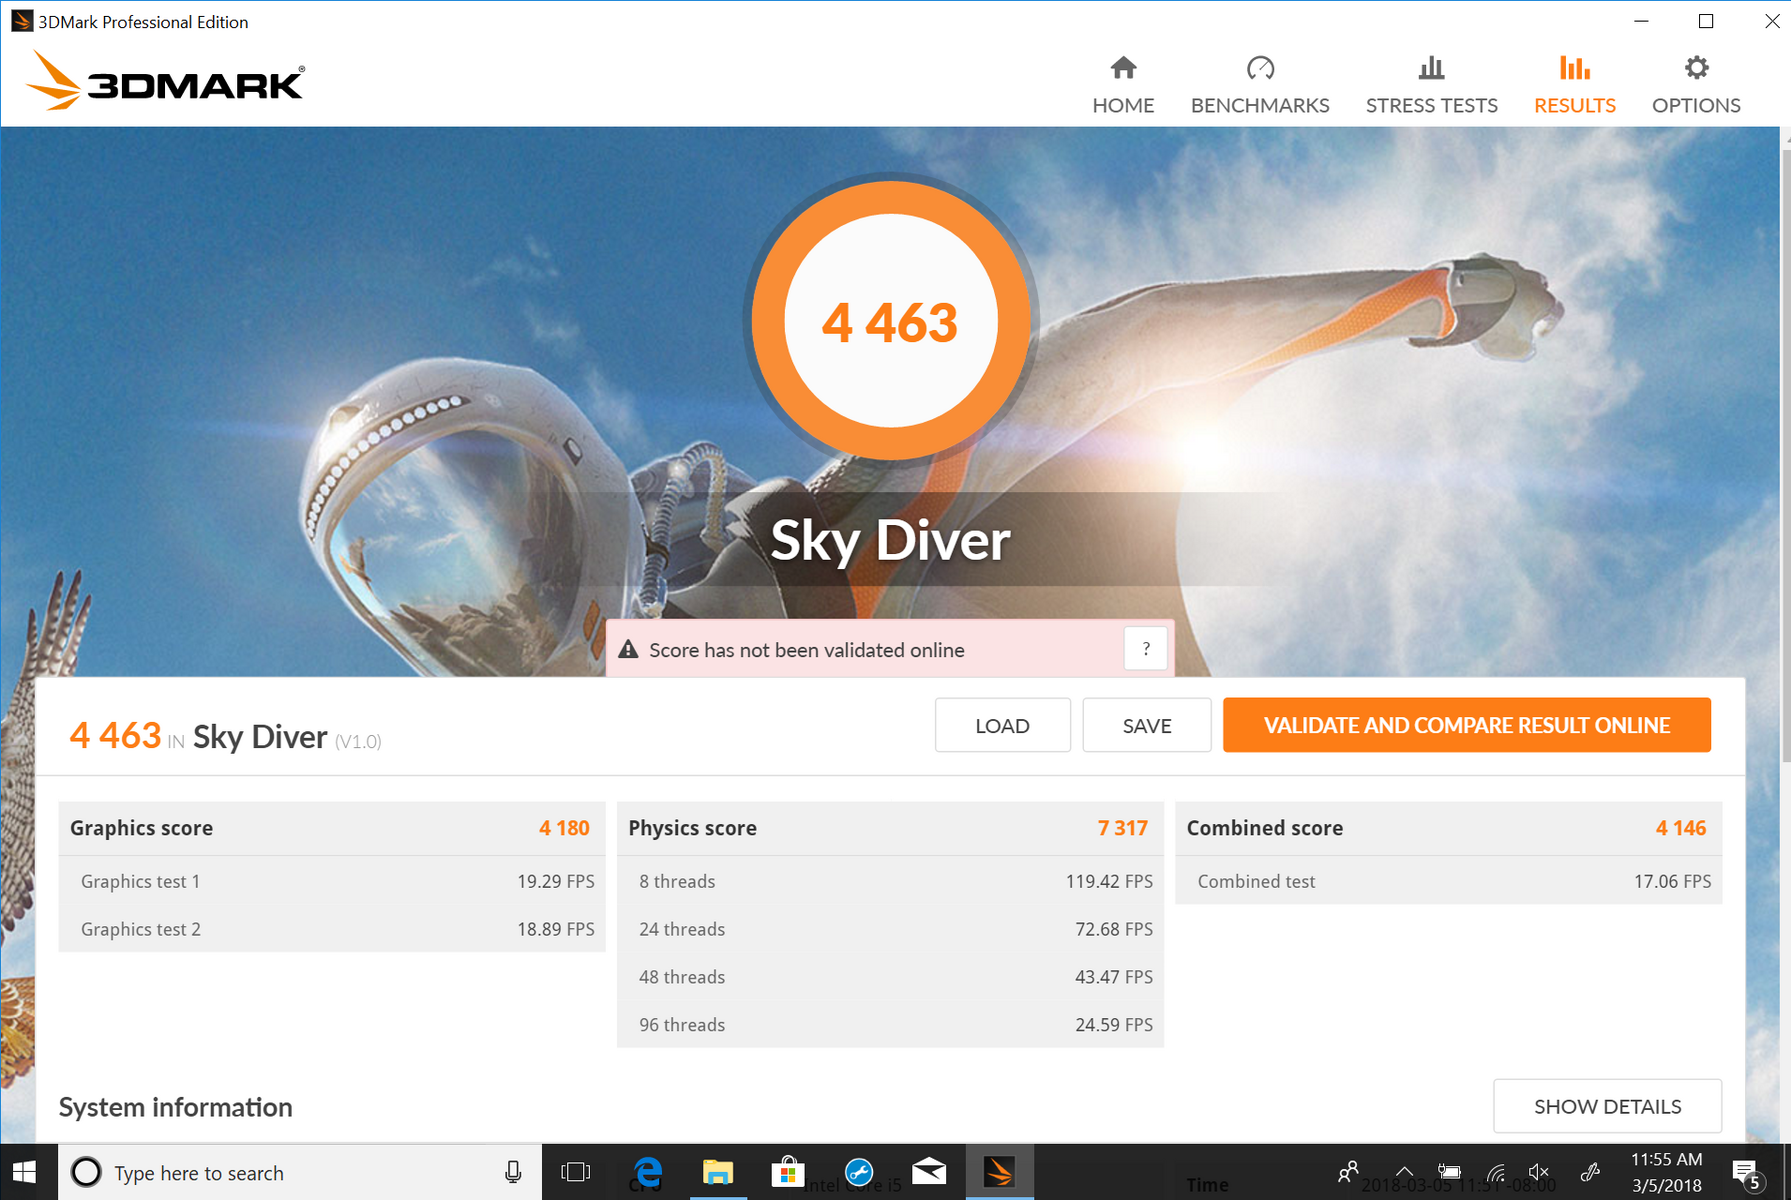Save the benchmark result
The height and width of the screenshot is (1200, 1791).
[1146, 725]
